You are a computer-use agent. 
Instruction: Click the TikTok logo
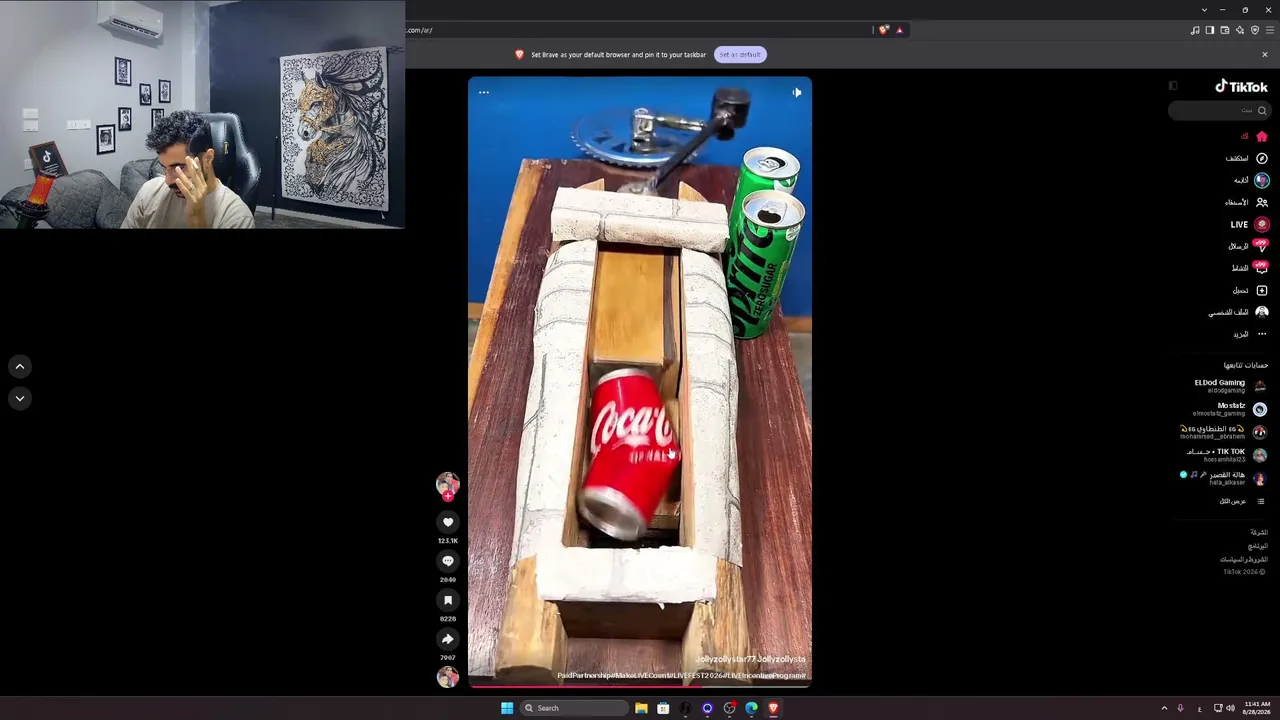1241,86
